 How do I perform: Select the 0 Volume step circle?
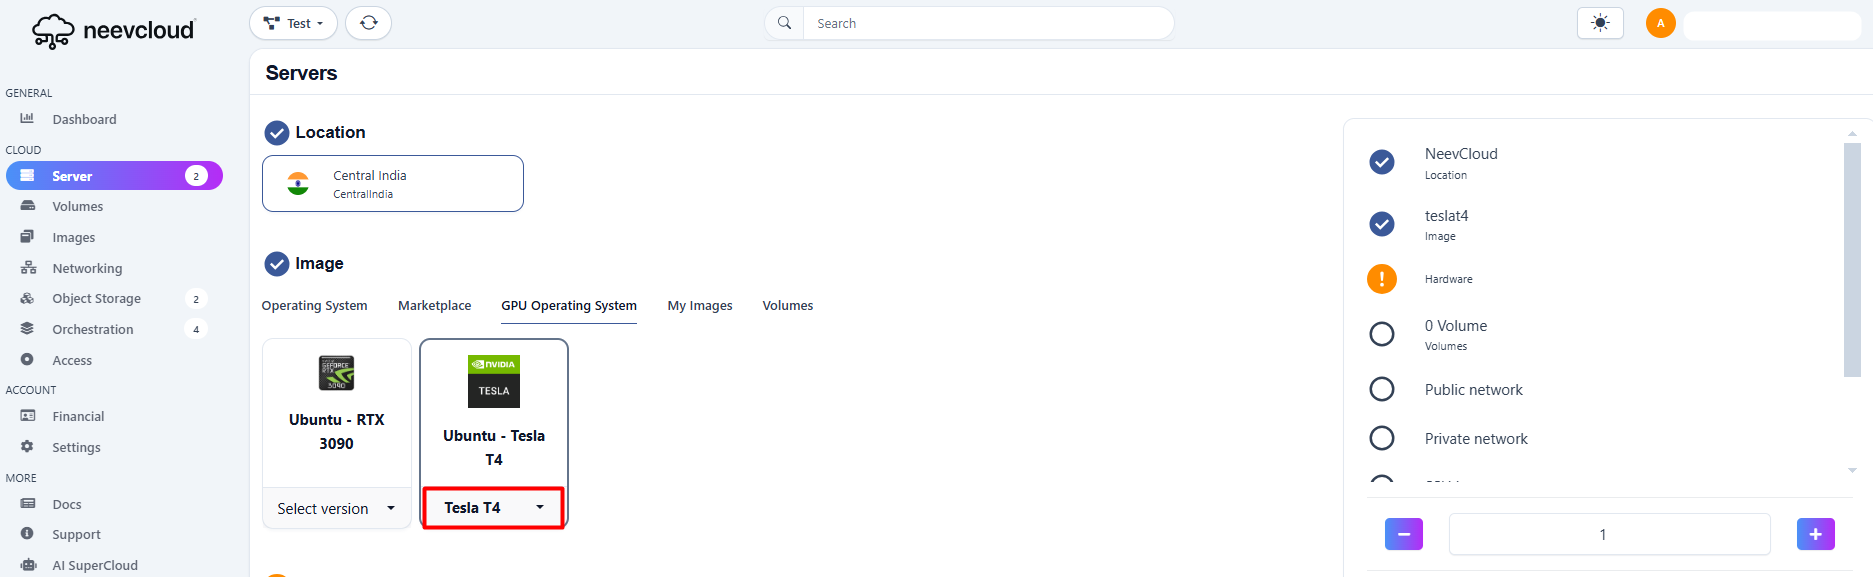pos(1381,334)
